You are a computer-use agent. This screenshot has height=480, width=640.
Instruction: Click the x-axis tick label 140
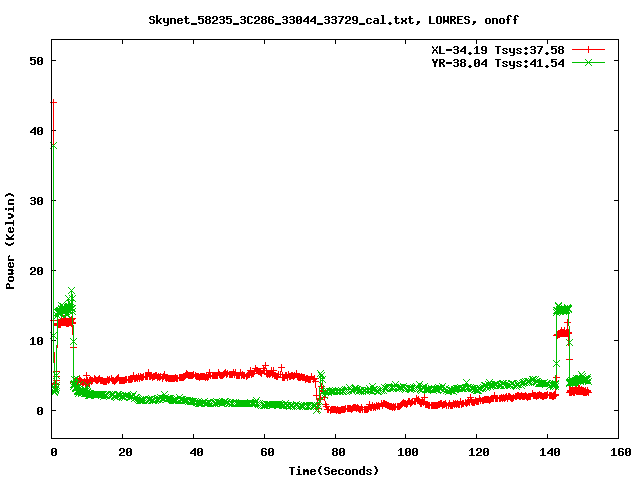tap(550, 452)
